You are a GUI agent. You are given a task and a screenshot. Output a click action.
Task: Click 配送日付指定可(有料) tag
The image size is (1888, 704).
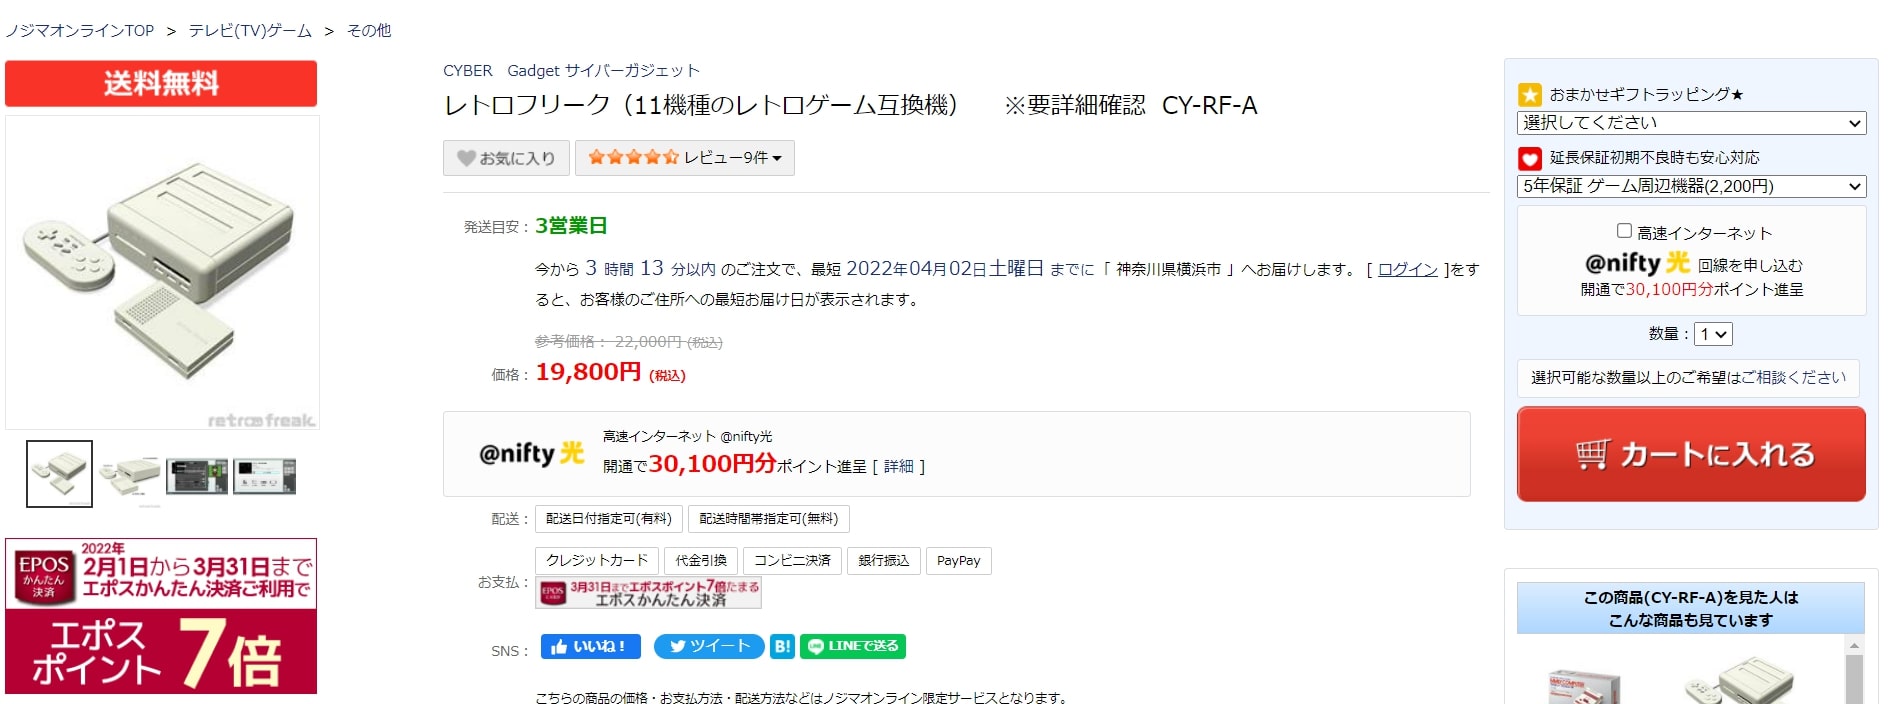pos(609,519)
